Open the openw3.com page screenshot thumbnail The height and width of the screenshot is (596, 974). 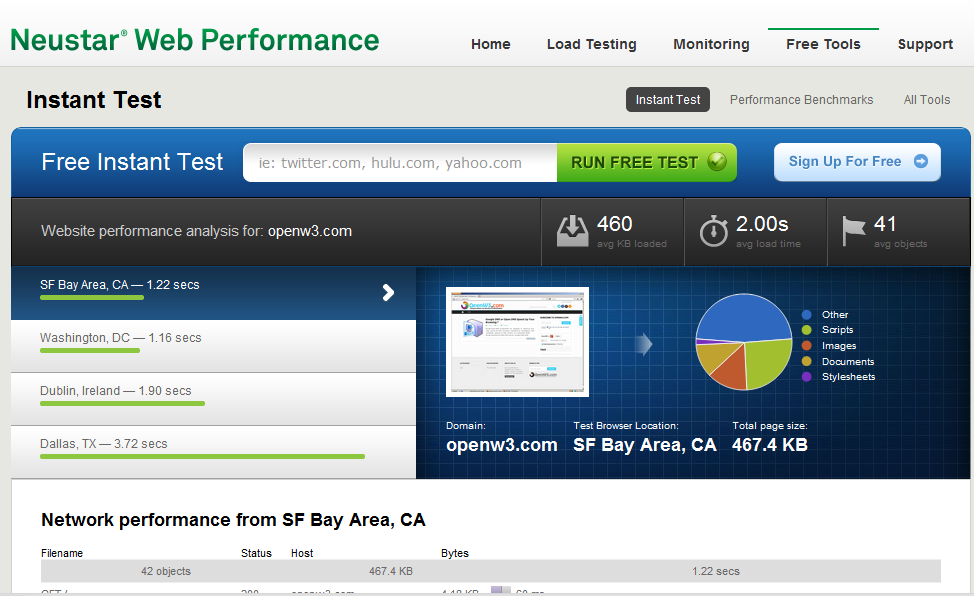click(x=517, y=342)
